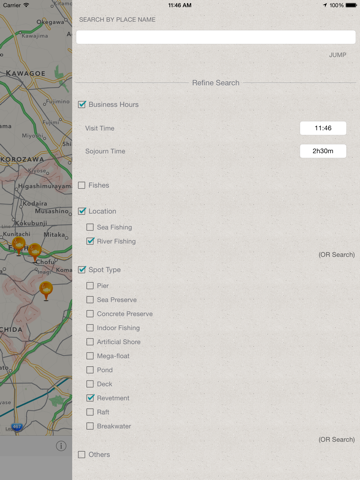Toggle the OR Search mode under Location
Viewport: 360px width, 480px height.
[336, 255]
